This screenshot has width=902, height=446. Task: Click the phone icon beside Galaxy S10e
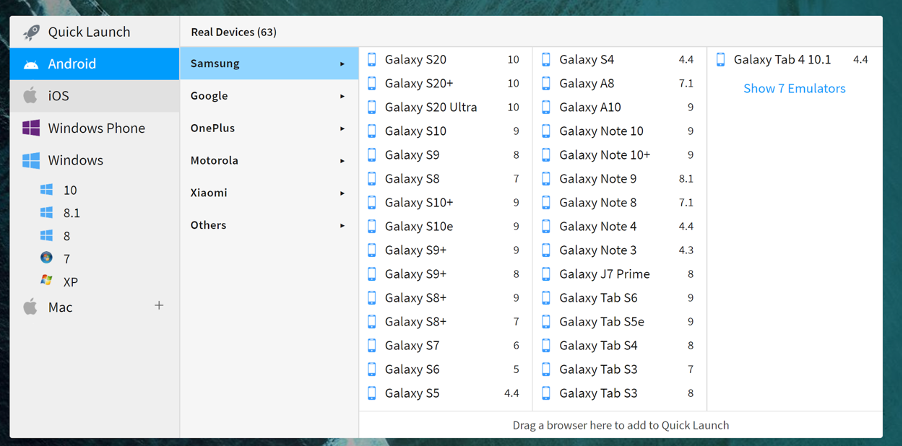tap(372, 226)
